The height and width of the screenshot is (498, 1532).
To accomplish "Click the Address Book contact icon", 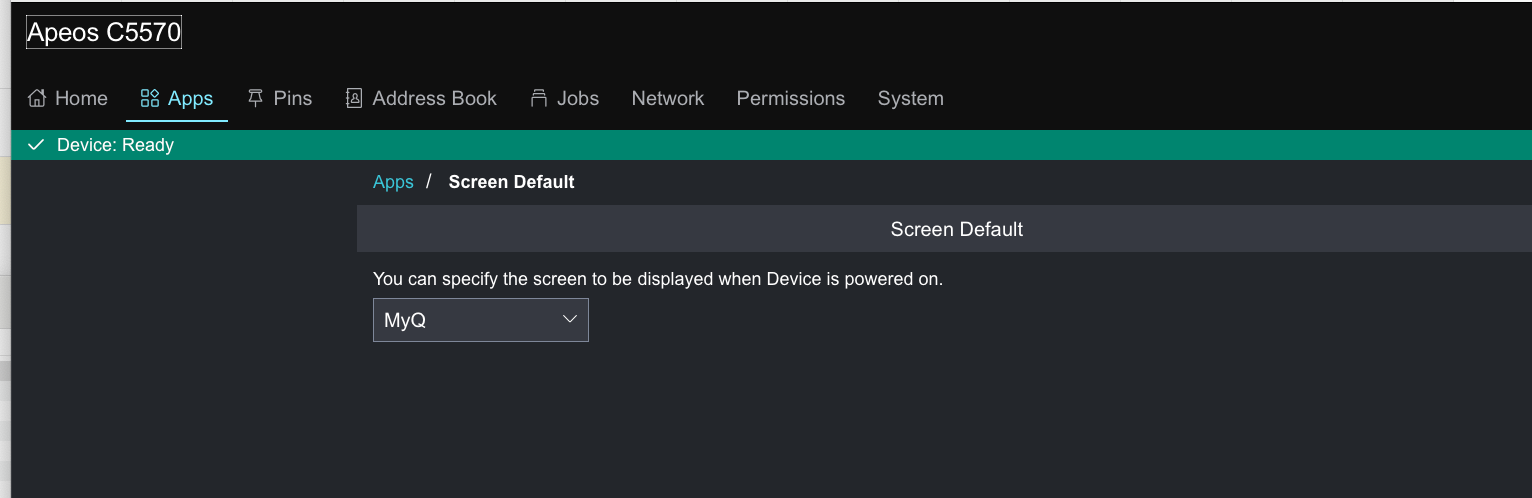I will pyautogui.click(x=354, y=98).
